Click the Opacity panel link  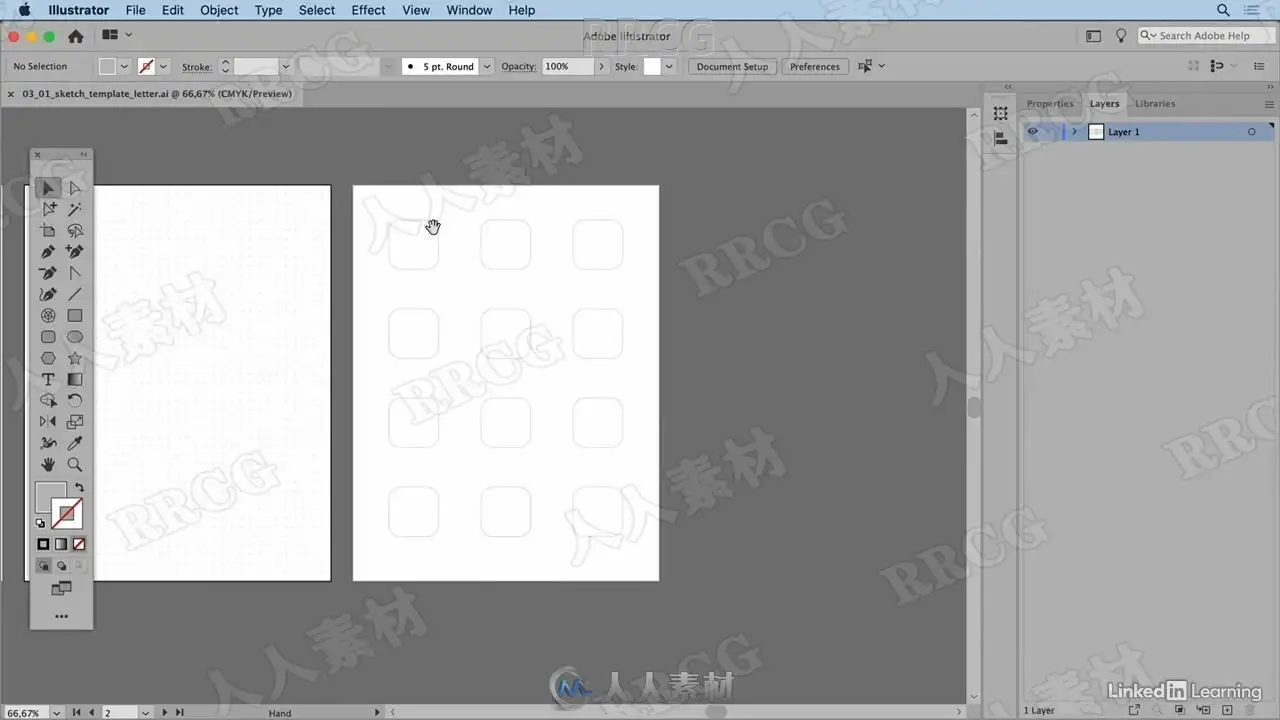tap(519, 67)
